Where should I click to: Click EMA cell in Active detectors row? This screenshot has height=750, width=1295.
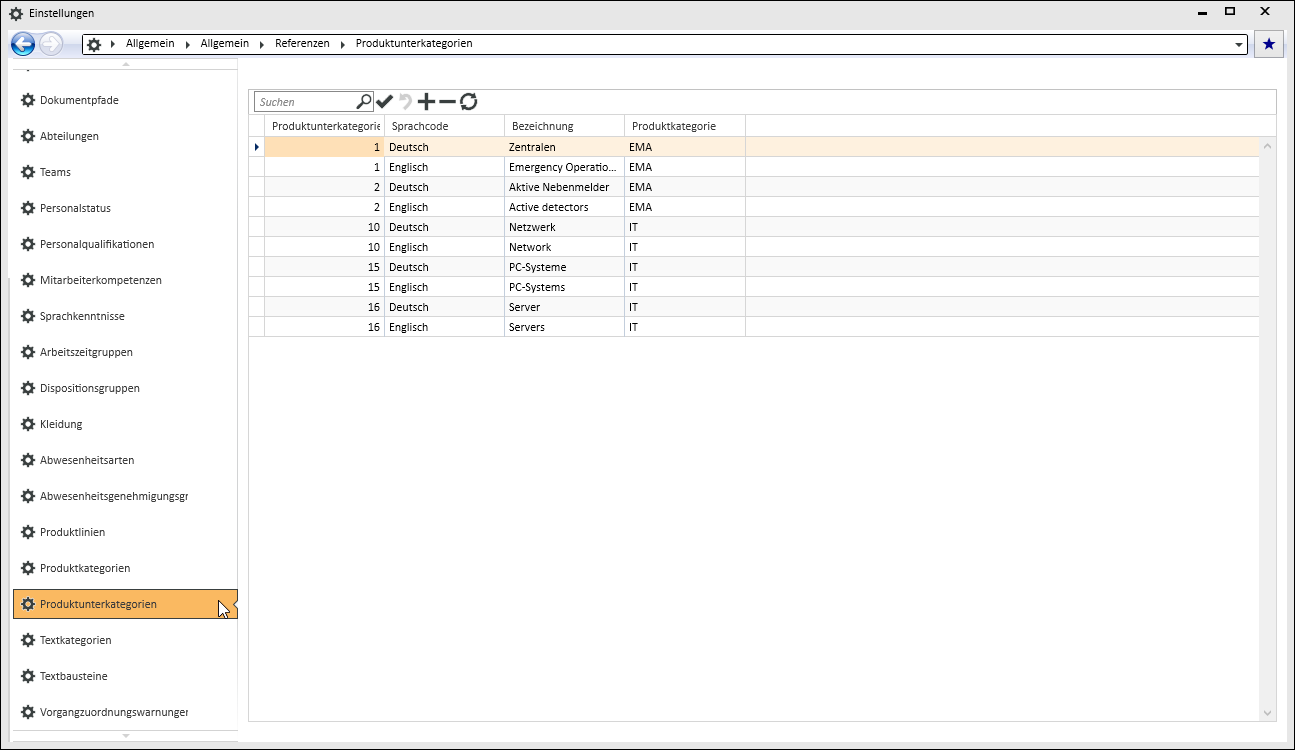(685, 207)
